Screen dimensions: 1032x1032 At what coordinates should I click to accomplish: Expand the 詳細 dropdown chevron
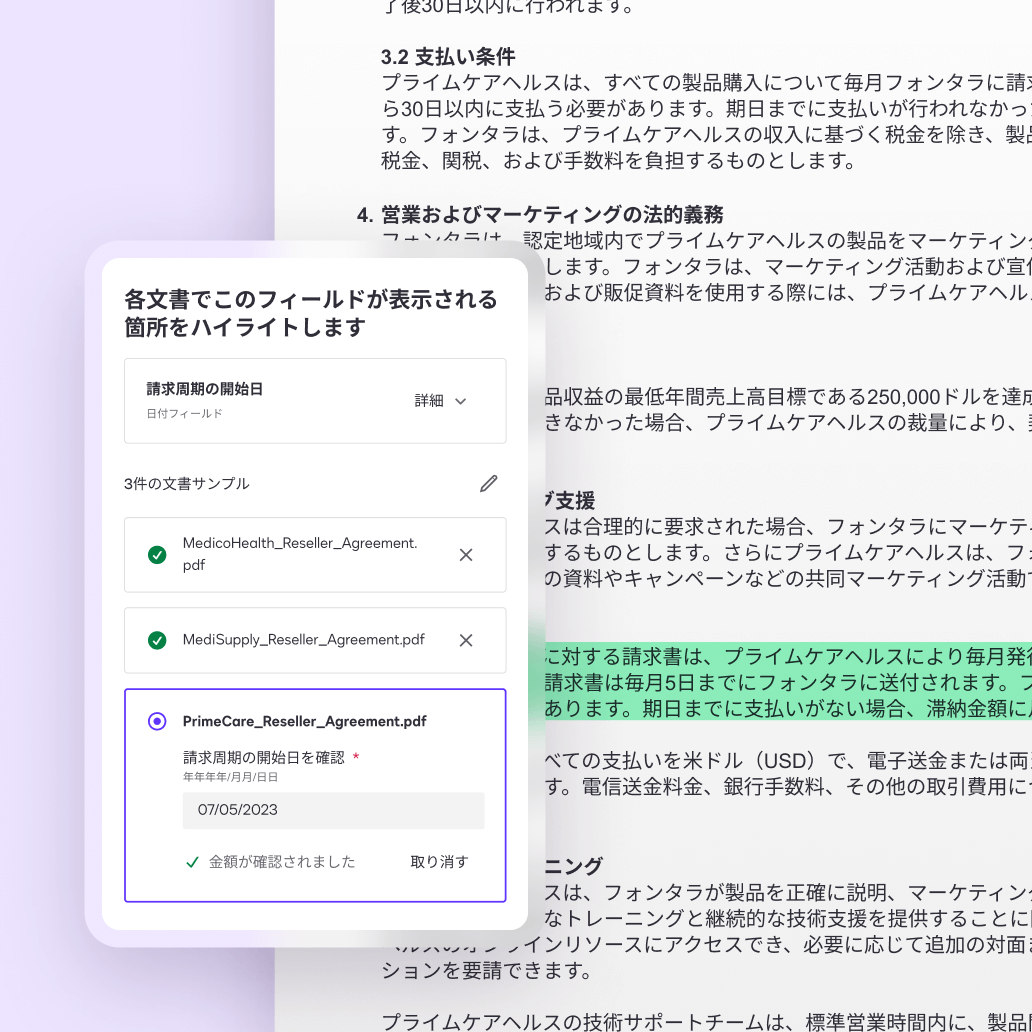pyautogui.click(x=461, y=400)
